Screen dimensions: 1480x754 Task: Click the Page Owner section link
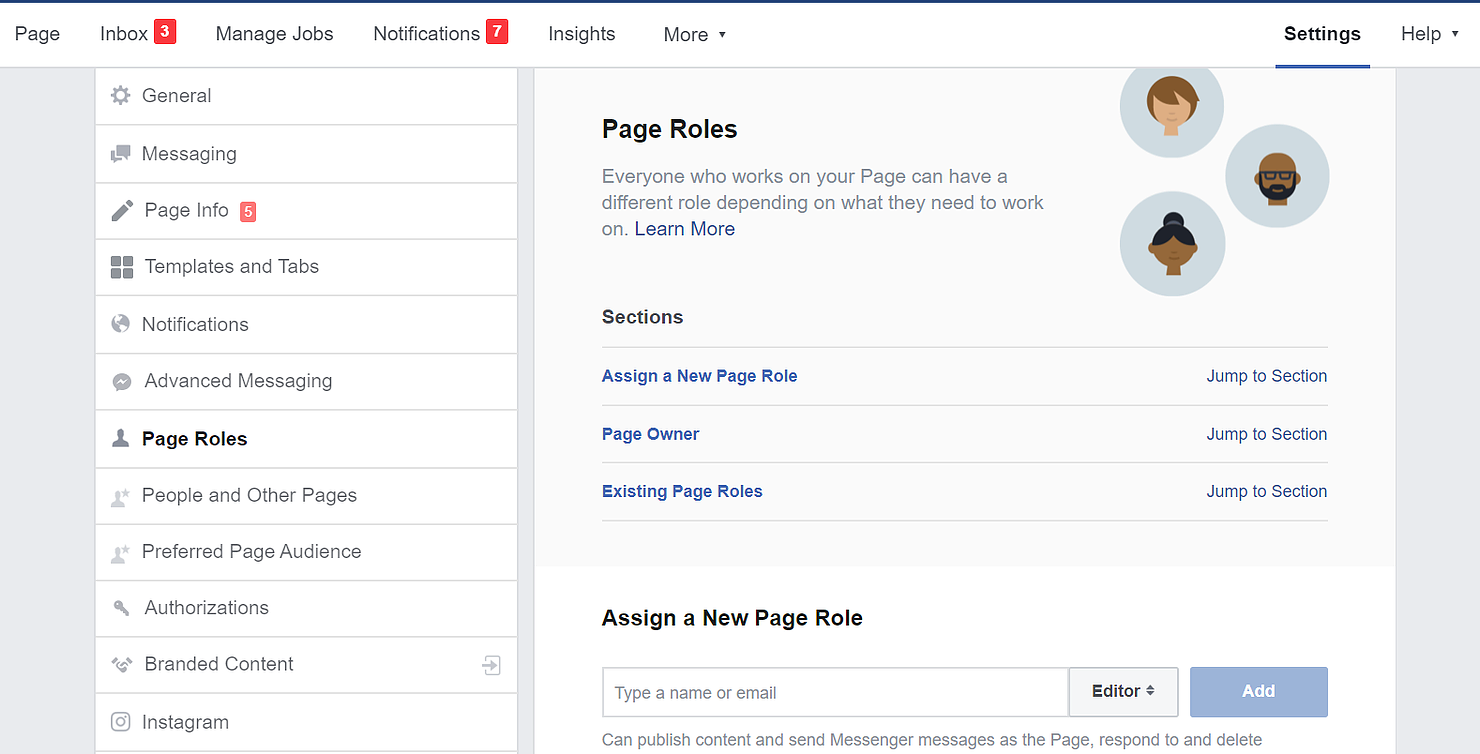(x=650, y=434)
